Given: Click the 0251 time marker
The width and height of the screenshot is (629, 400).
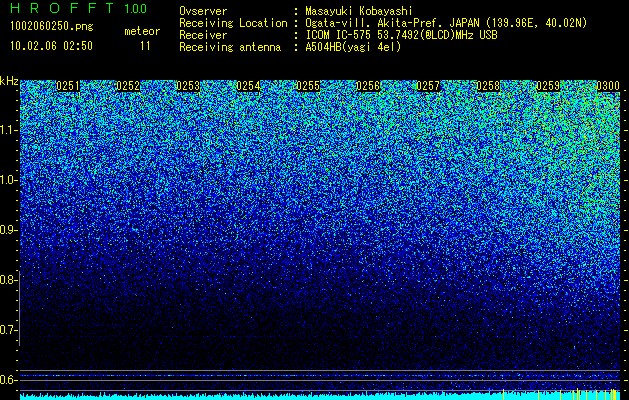Looking at the screenshot, I should [68, 86].
